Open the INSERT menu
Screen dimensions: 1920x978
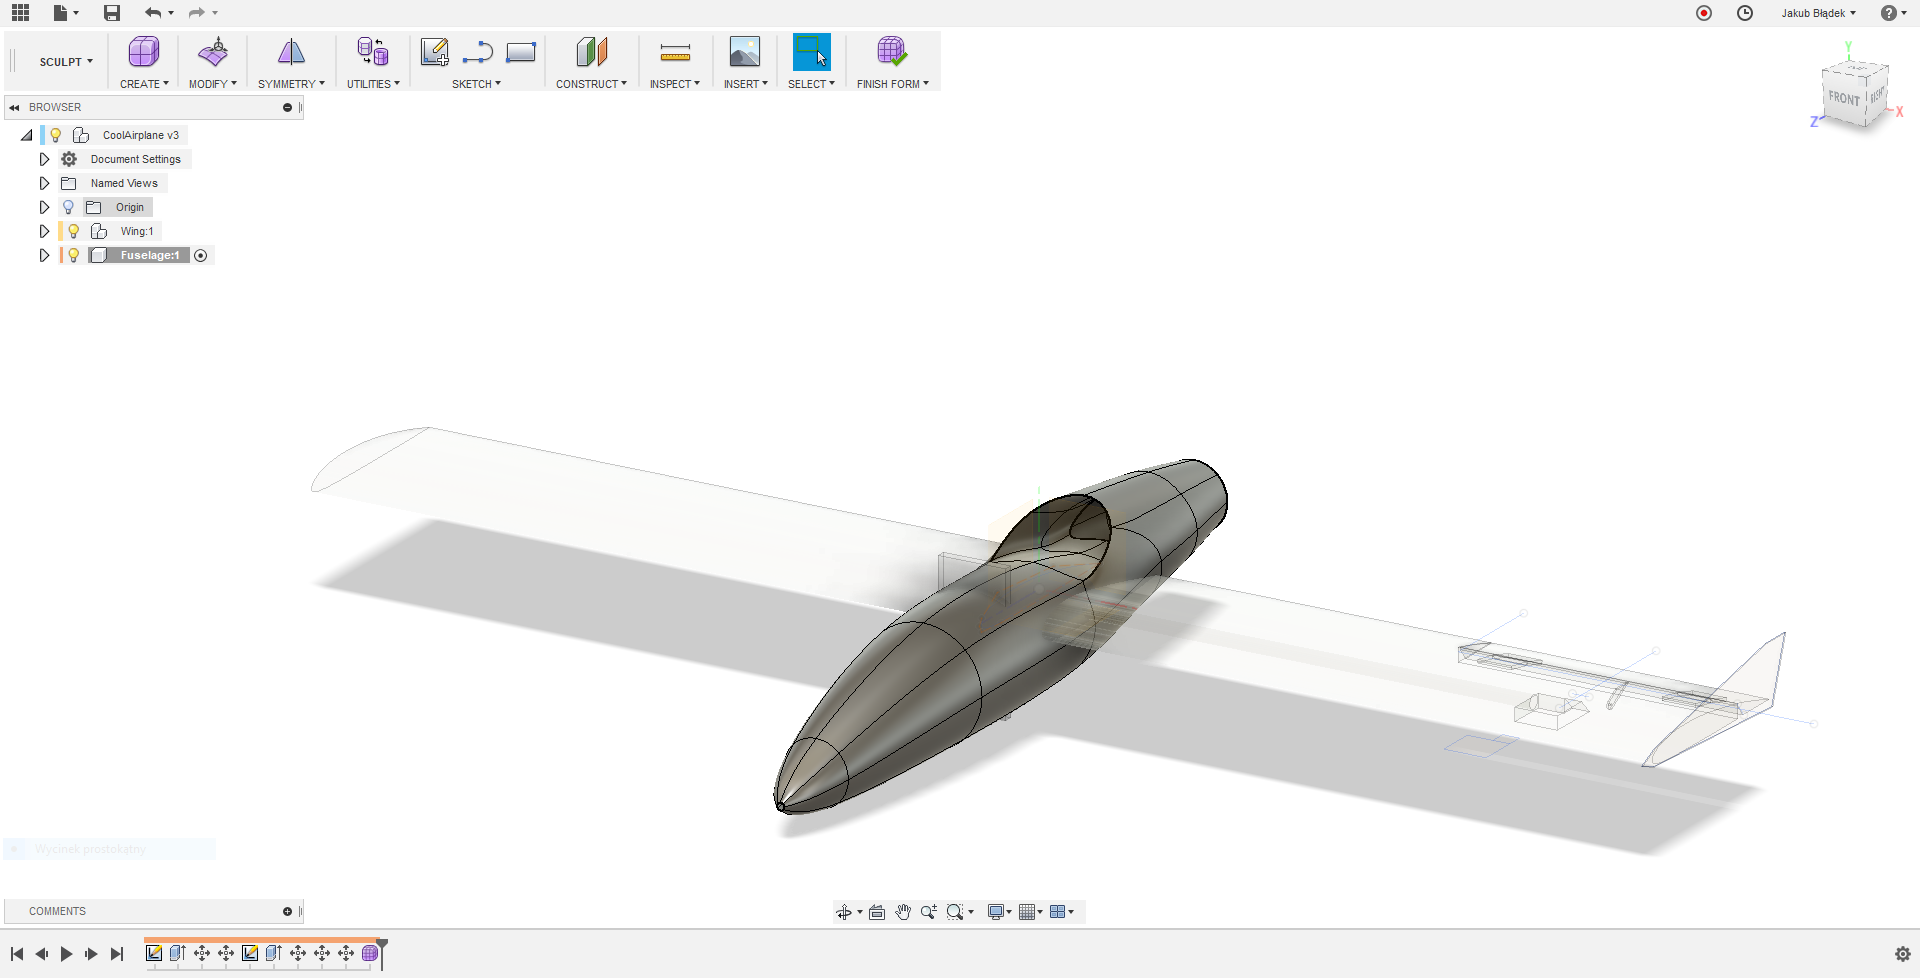click(x=745, y=84)
